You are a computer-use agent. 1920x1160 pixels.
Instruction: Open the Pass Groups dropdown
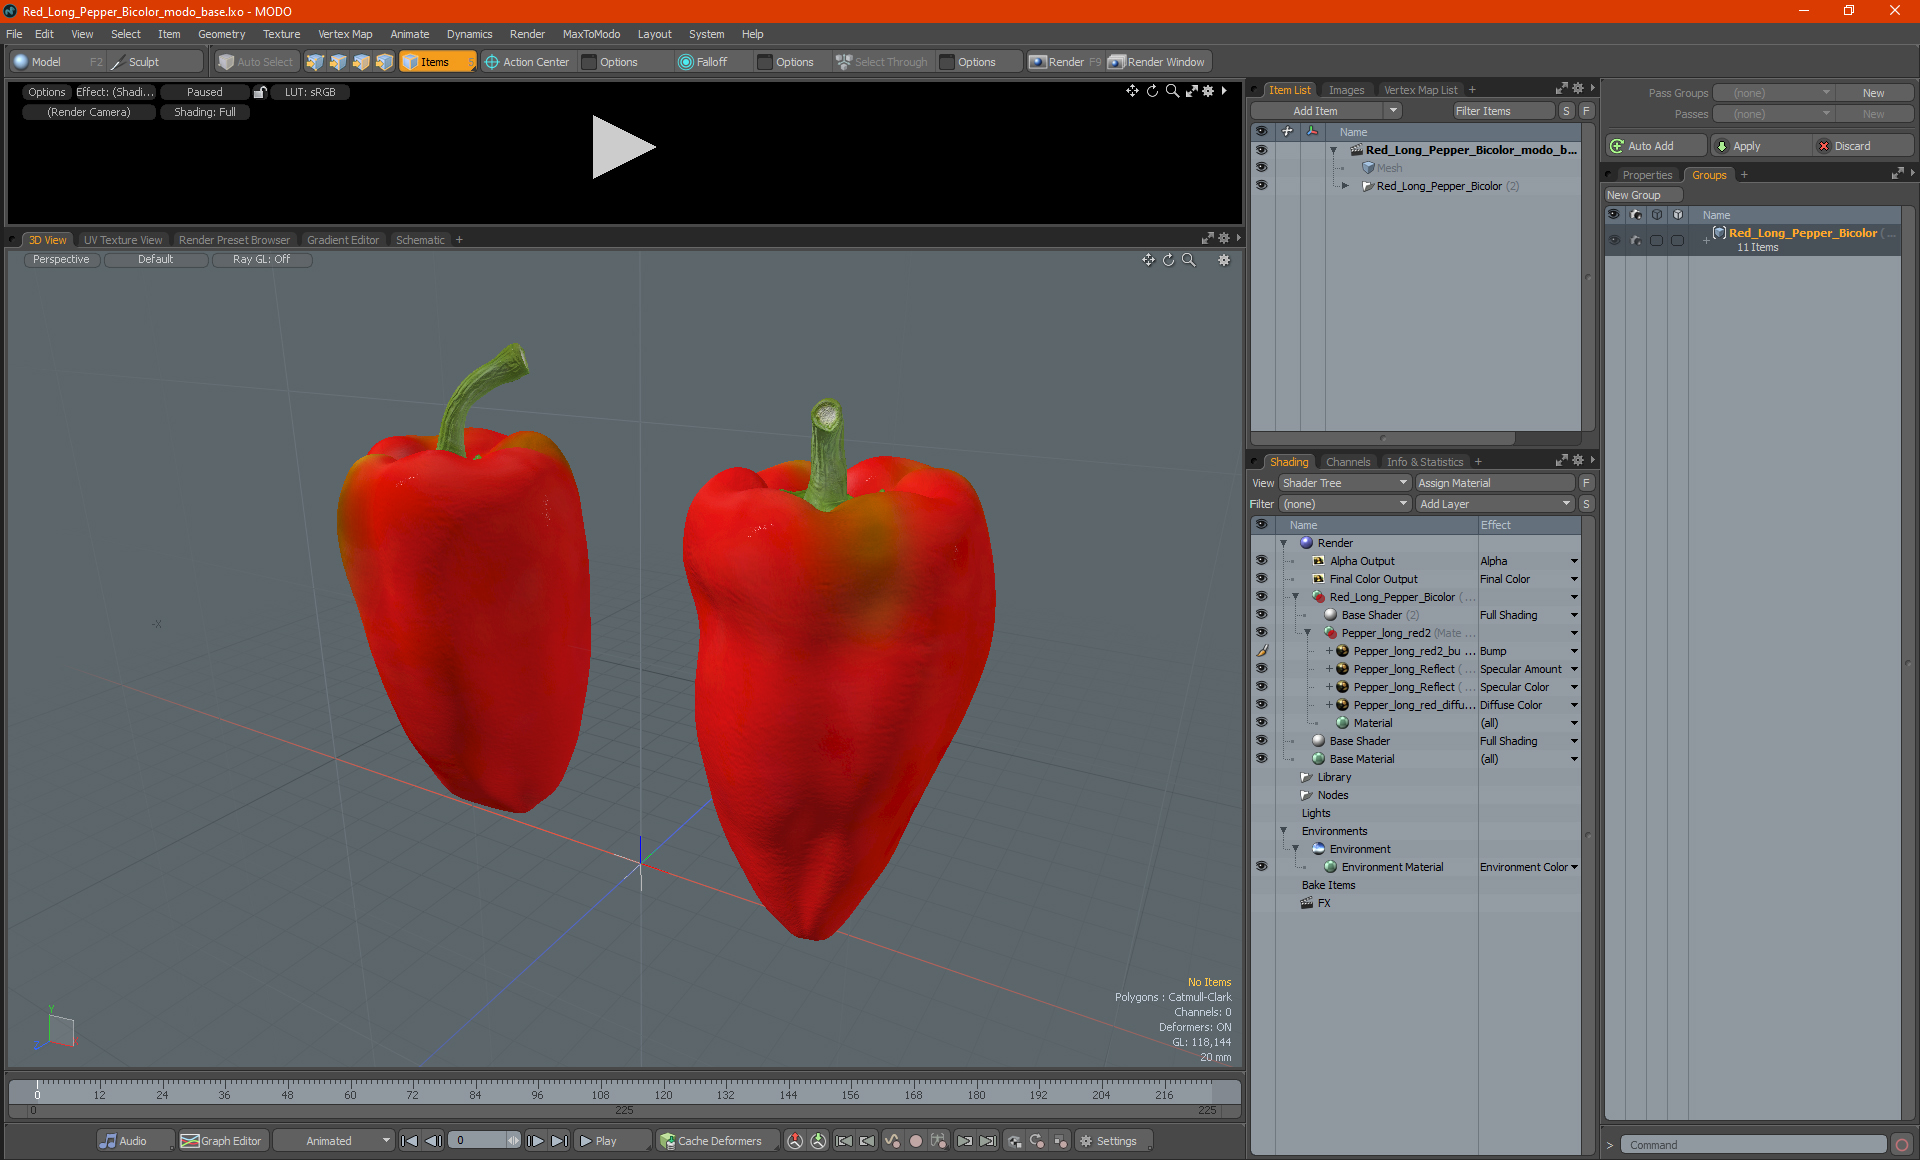click(x=1774, y=93)
